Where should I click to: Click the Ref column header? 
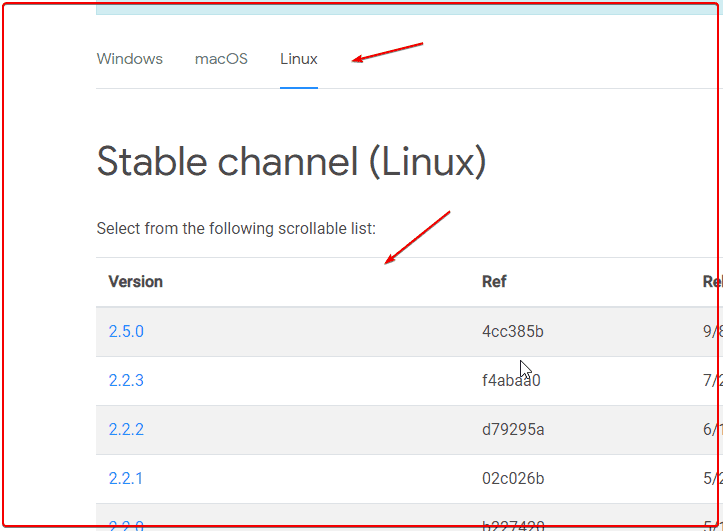click(x=494, y=282)
